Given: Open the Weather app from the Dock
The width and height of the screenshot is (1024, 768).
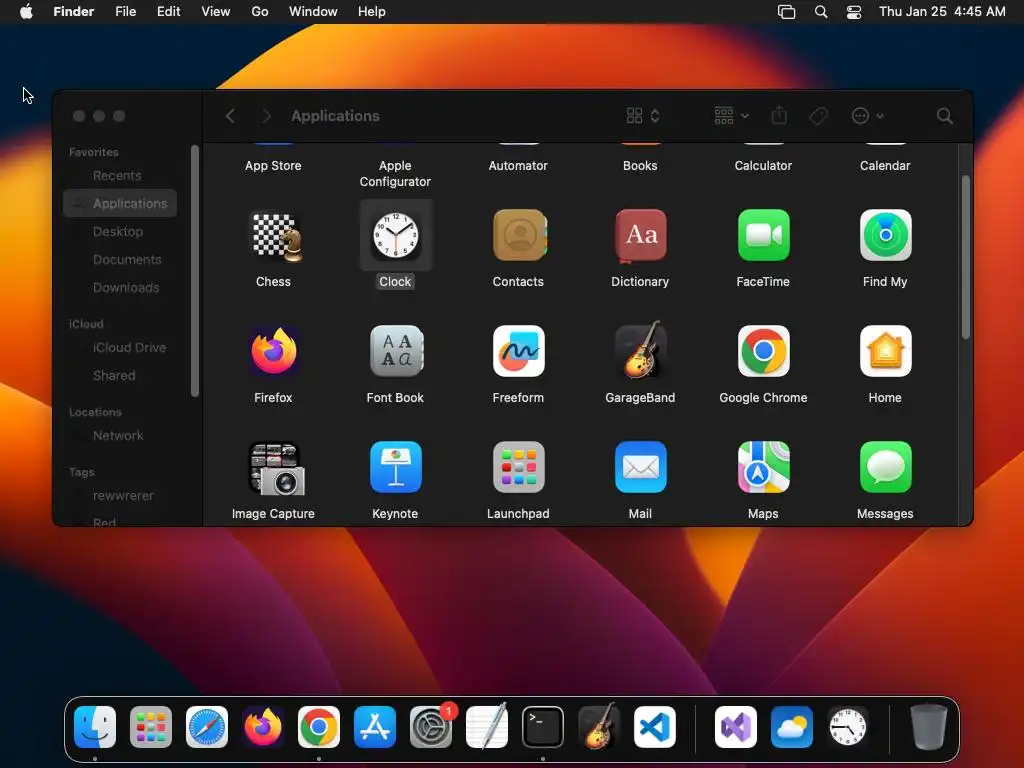Looking at the screenshot, I should (x=792, y=727).
